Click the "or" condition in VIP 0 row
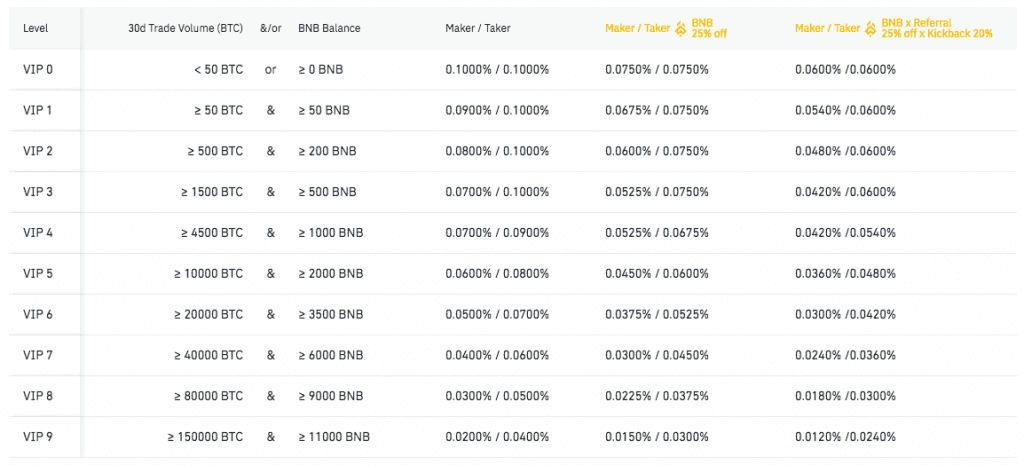The image size is (1024, 465). 270,69
